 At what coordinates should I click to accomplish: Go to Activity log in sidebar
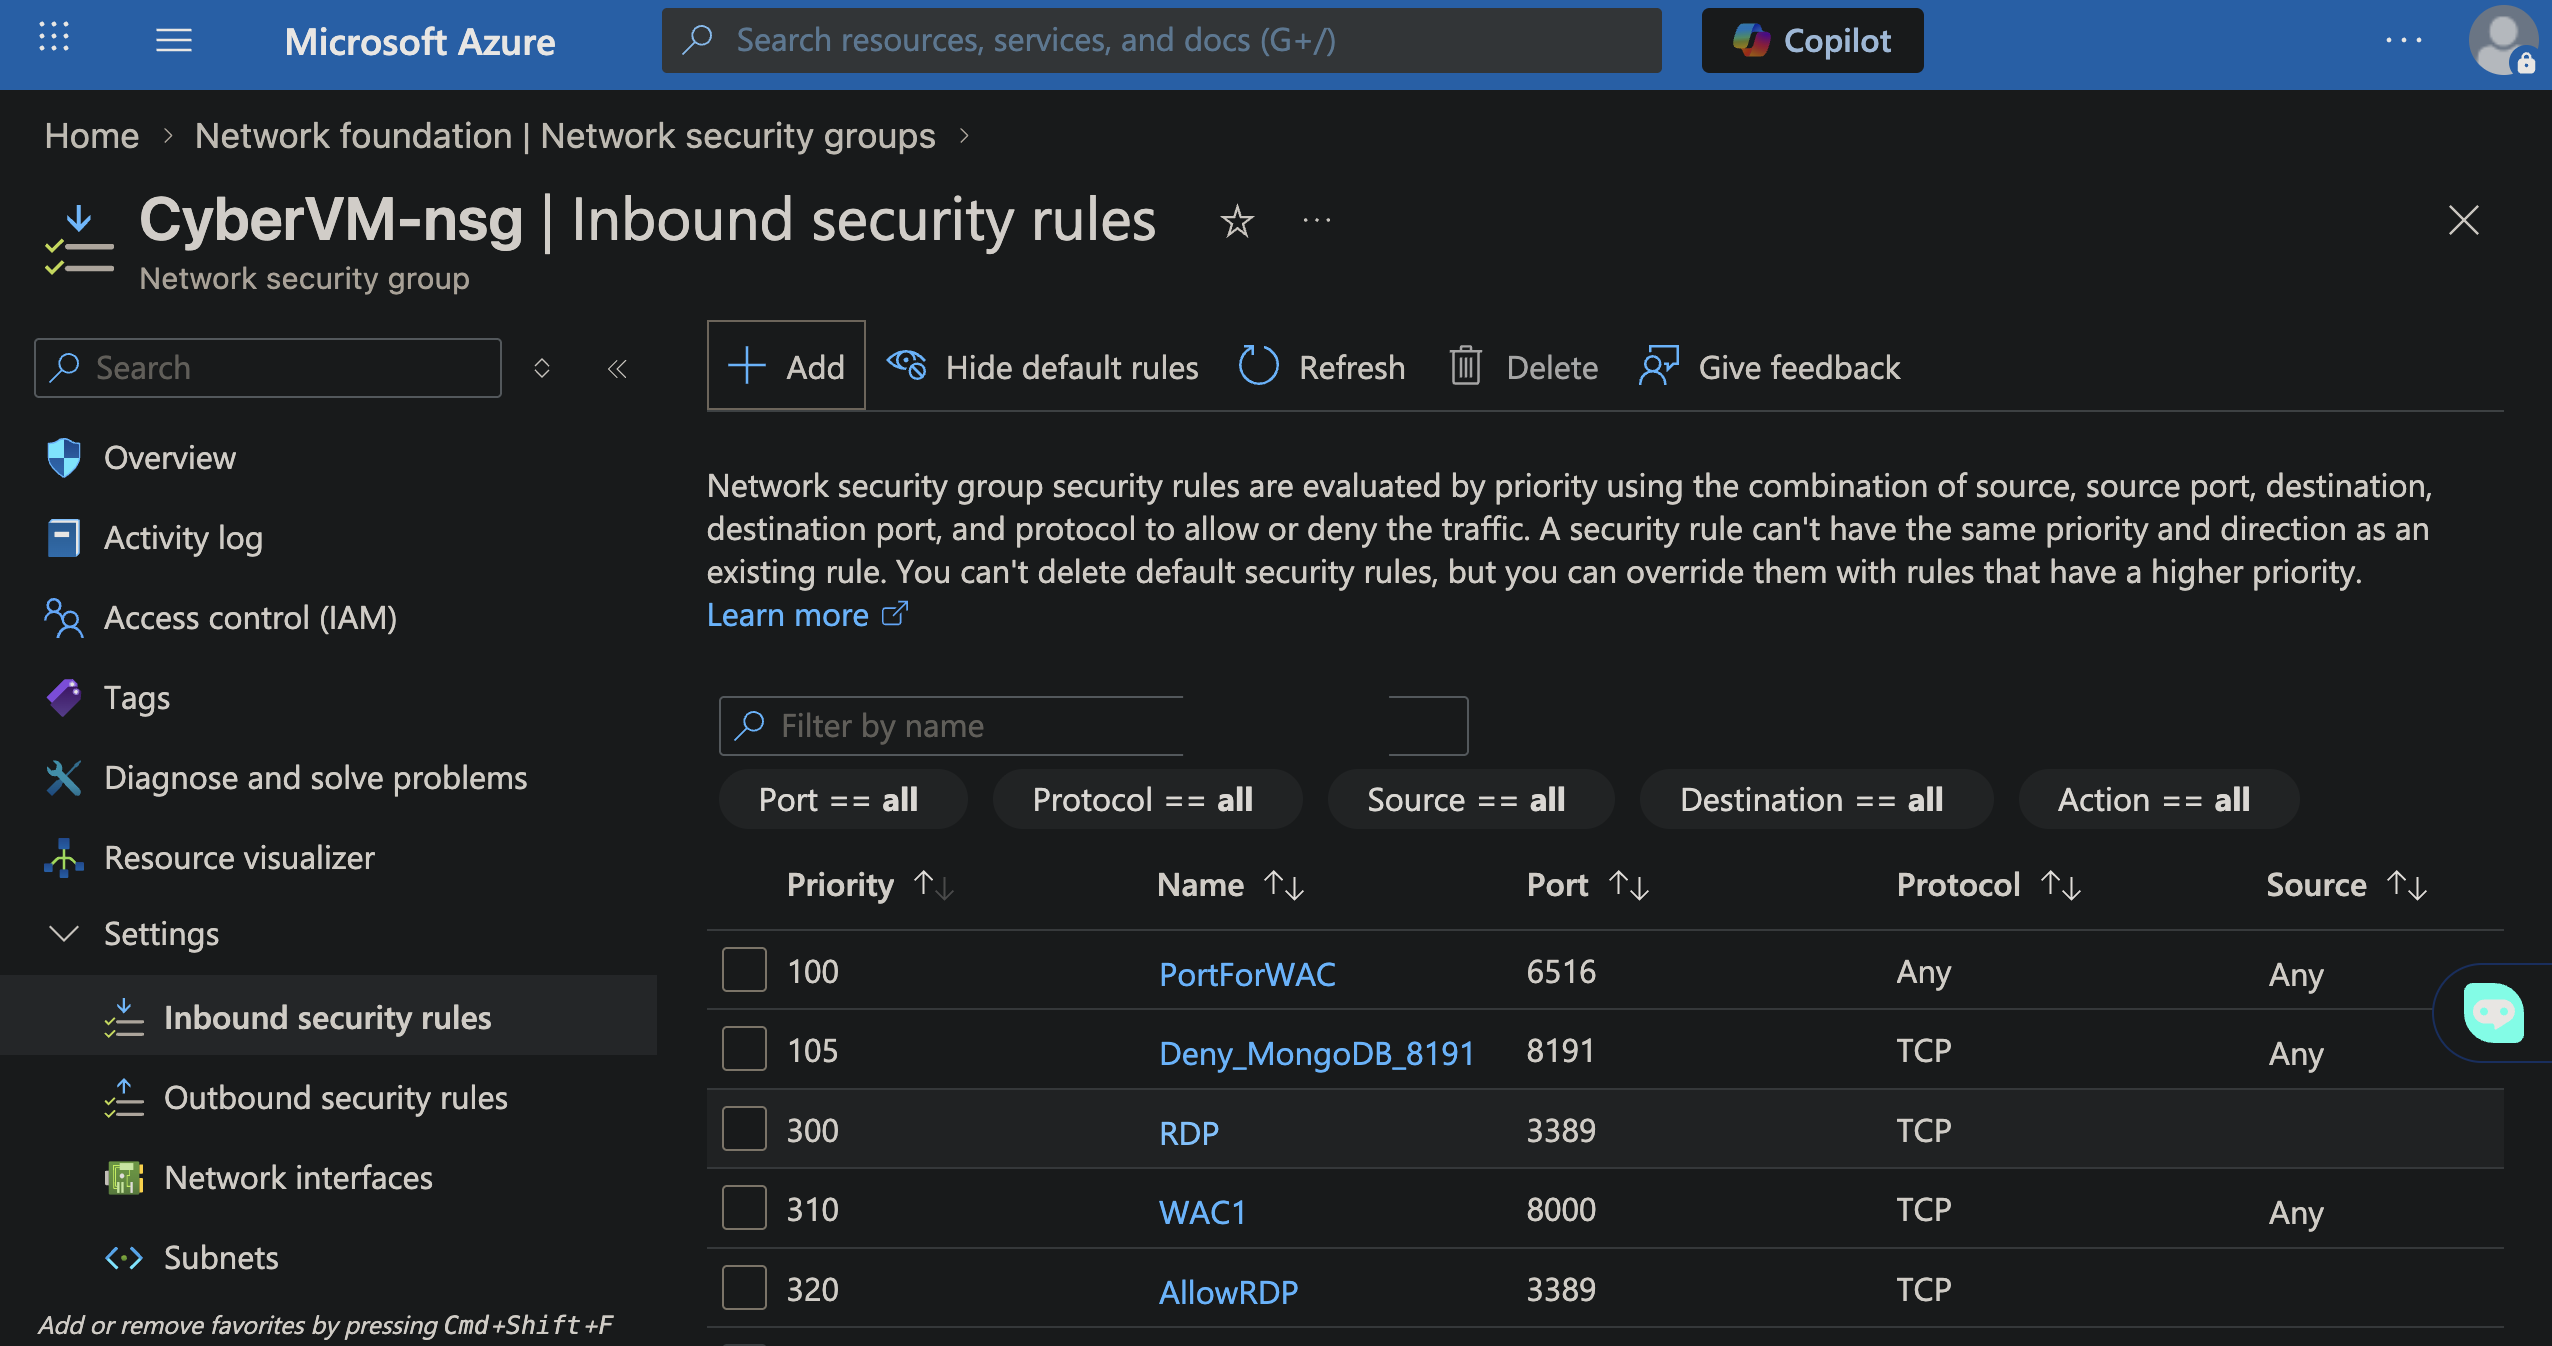pos(183,538)
